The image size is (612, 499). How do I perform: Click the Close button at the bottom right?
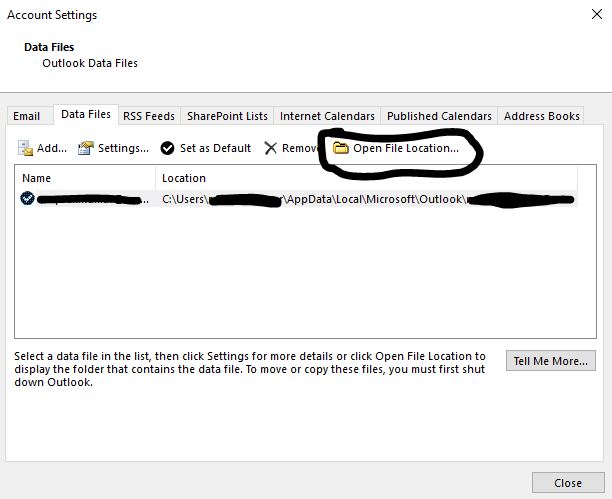pyautogui.click(x=567, y=482)
